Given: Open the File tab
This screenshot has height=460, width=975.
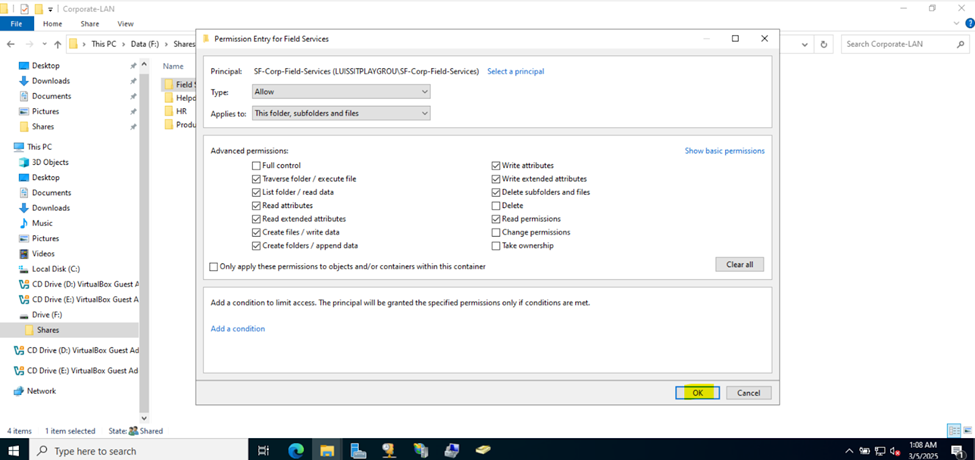Looking at the screenshot, I should coord(17,24).
